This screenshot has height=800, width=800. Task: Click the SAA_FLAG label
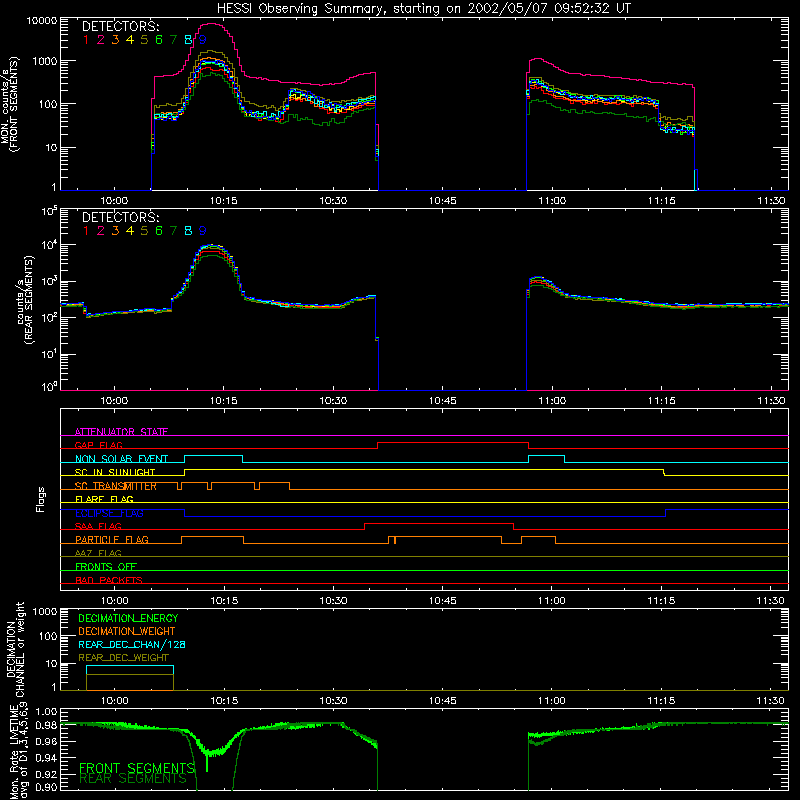[x=98, y=526]
